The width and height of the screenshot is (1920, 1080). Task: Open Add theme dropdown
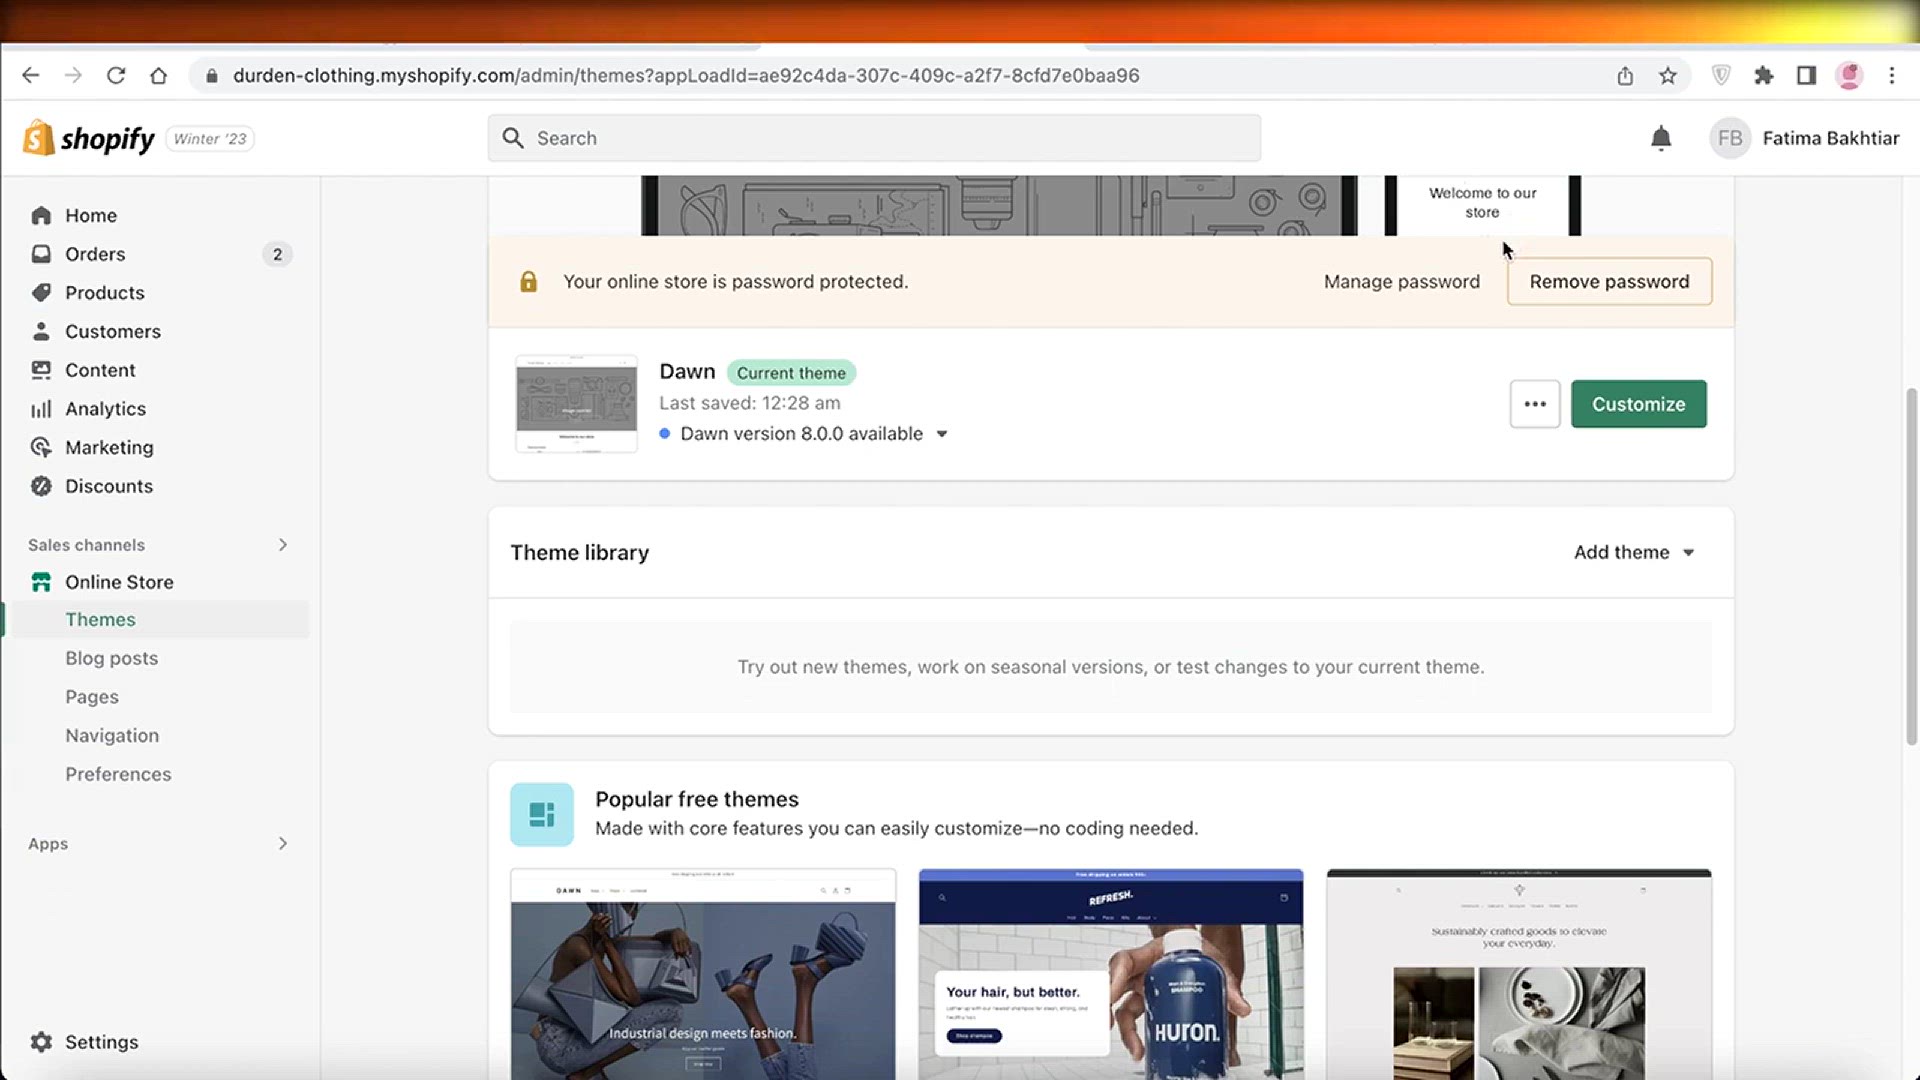coord(1634,552)
